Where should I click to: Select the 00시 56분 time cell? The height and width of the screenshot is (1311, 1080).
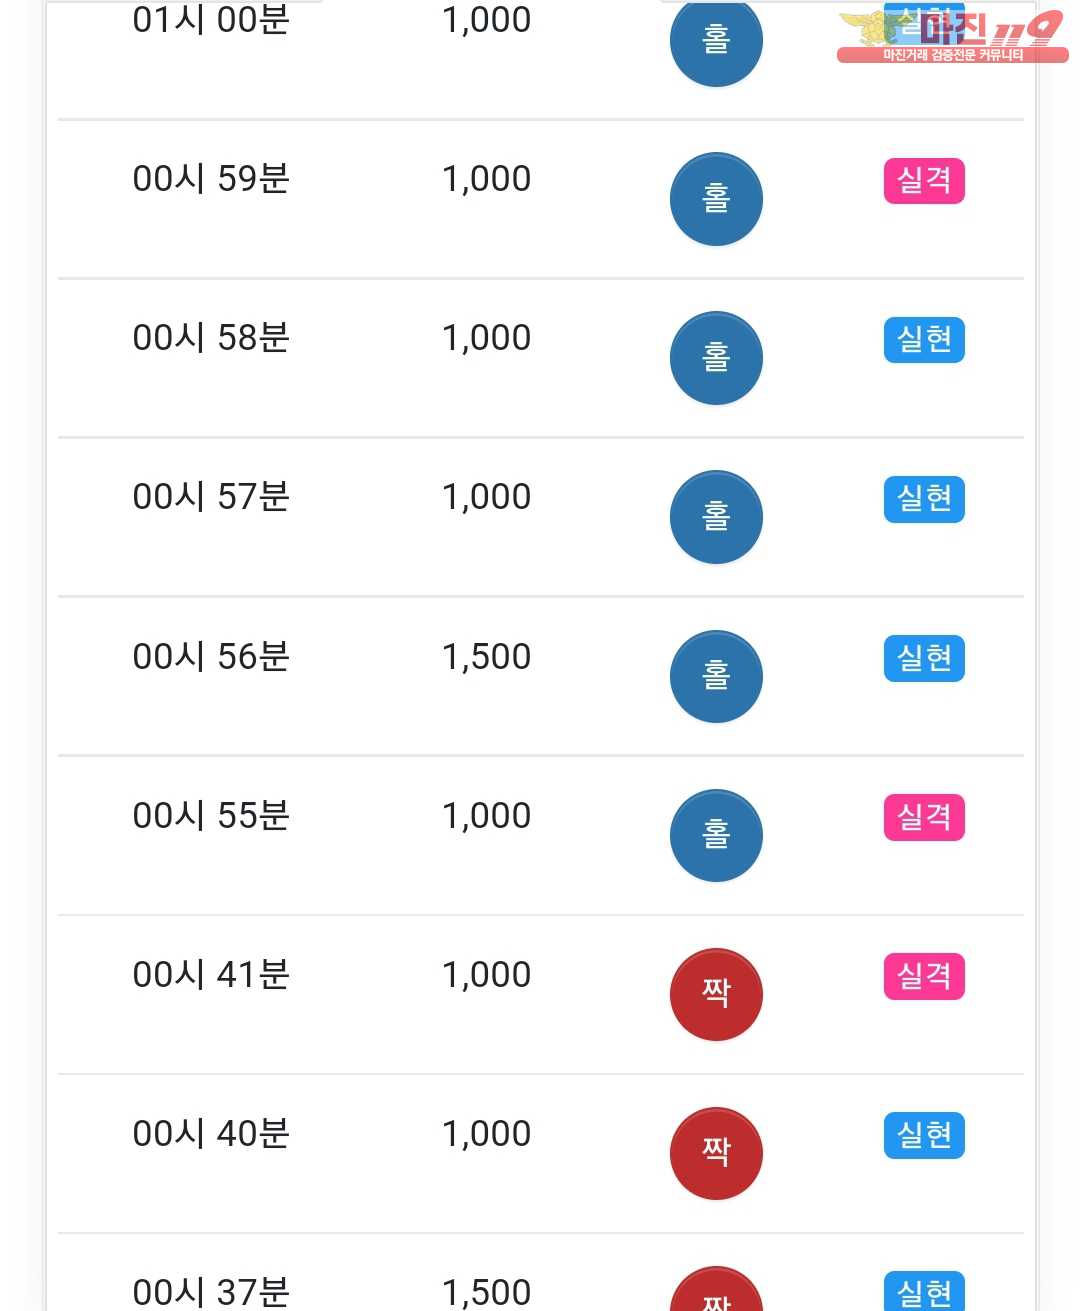pos(211,657)
